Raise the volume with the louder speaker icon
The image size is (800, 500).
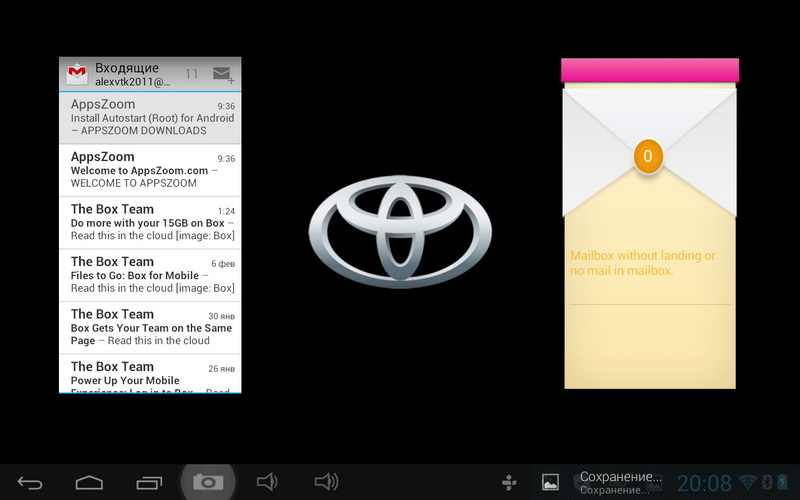point(326,483)
